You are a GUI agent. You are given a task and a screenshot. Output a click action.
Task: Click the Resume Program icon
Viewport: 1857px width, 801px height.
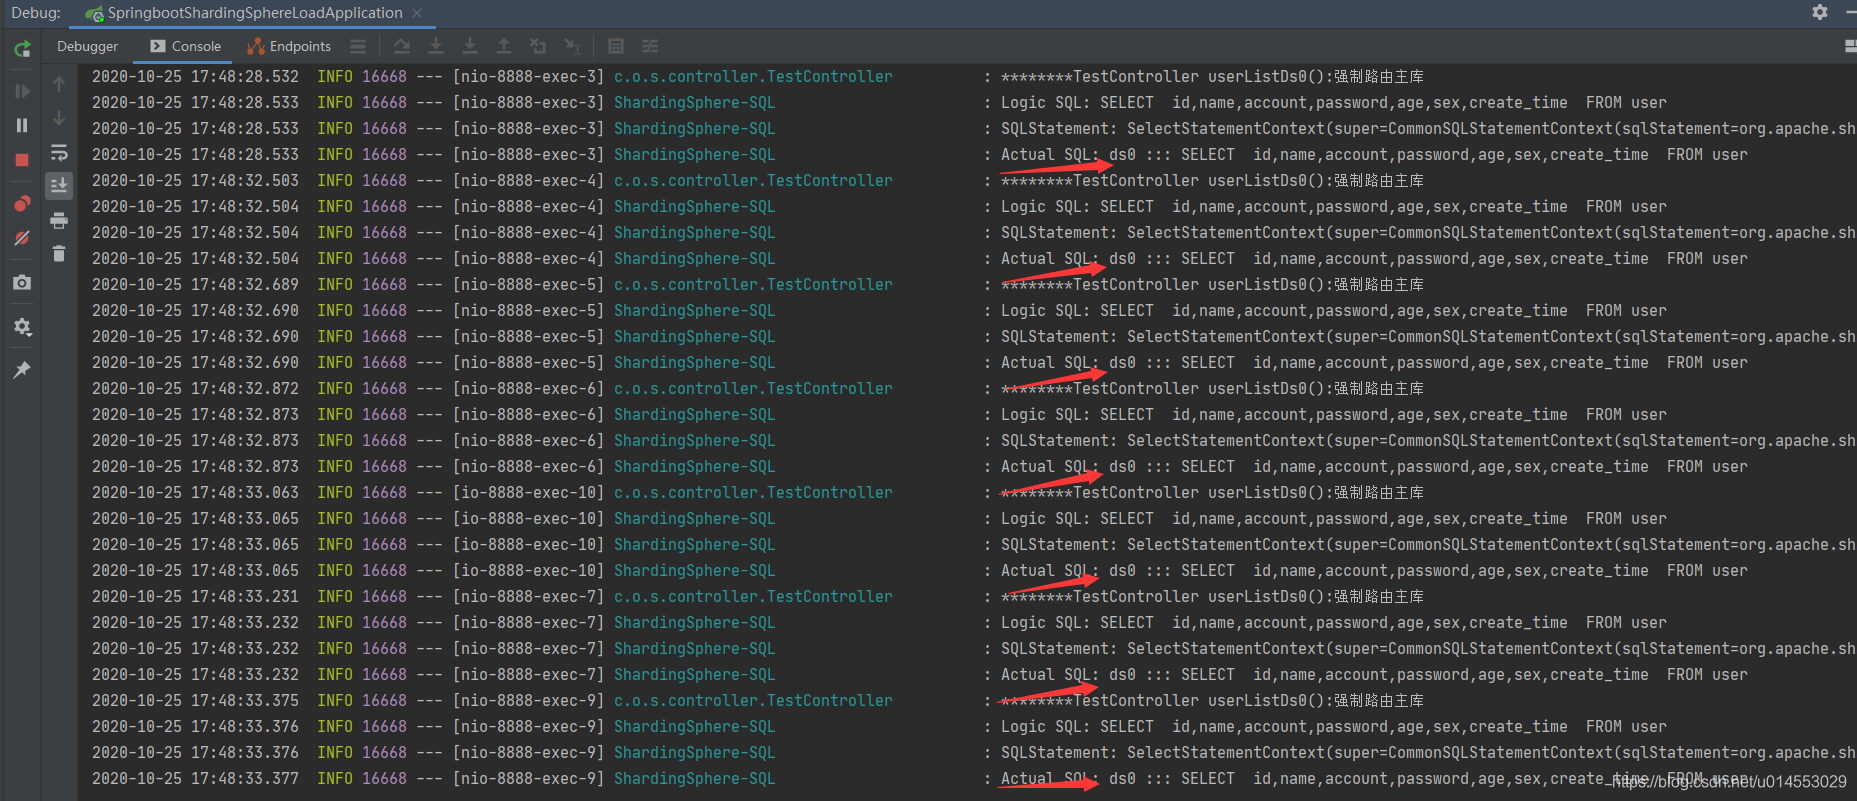[x=22, y=91]
